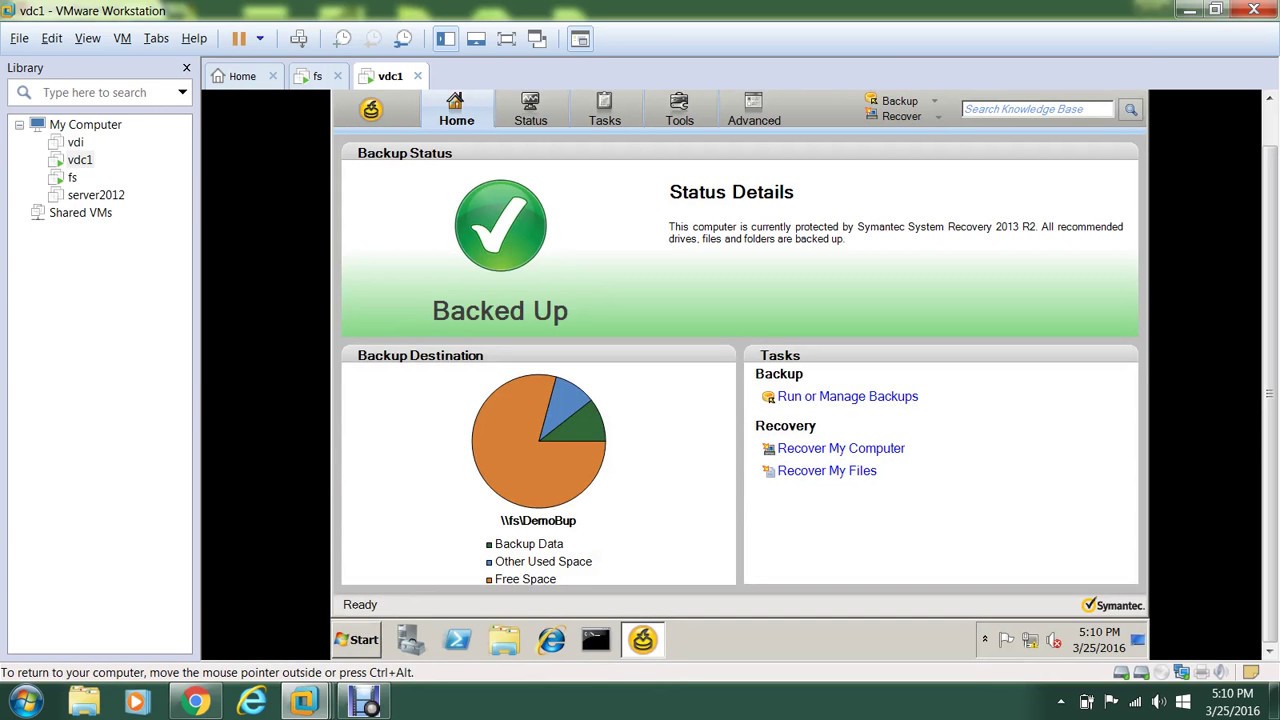
Task: Open the power options dropdown arrow
Action: 260,38
